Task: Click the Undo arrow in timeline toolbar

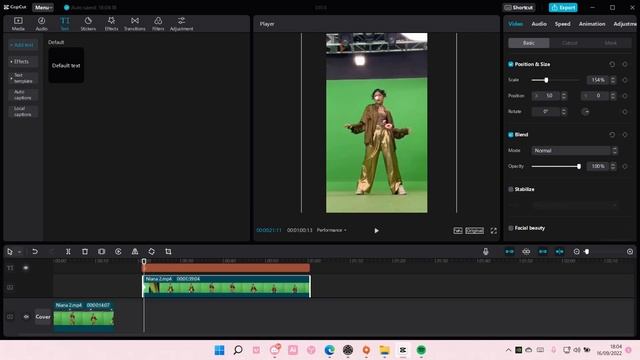Action: [35, 251]
